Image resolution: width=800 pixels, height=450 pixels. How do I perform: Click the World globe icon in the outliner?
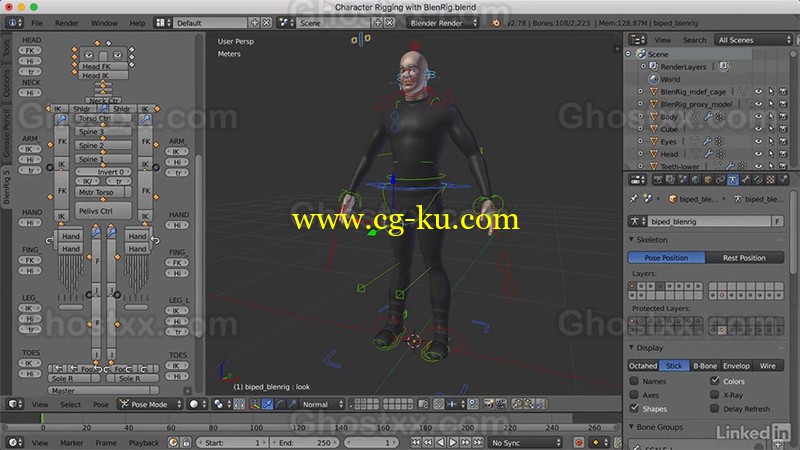[653, 79]
